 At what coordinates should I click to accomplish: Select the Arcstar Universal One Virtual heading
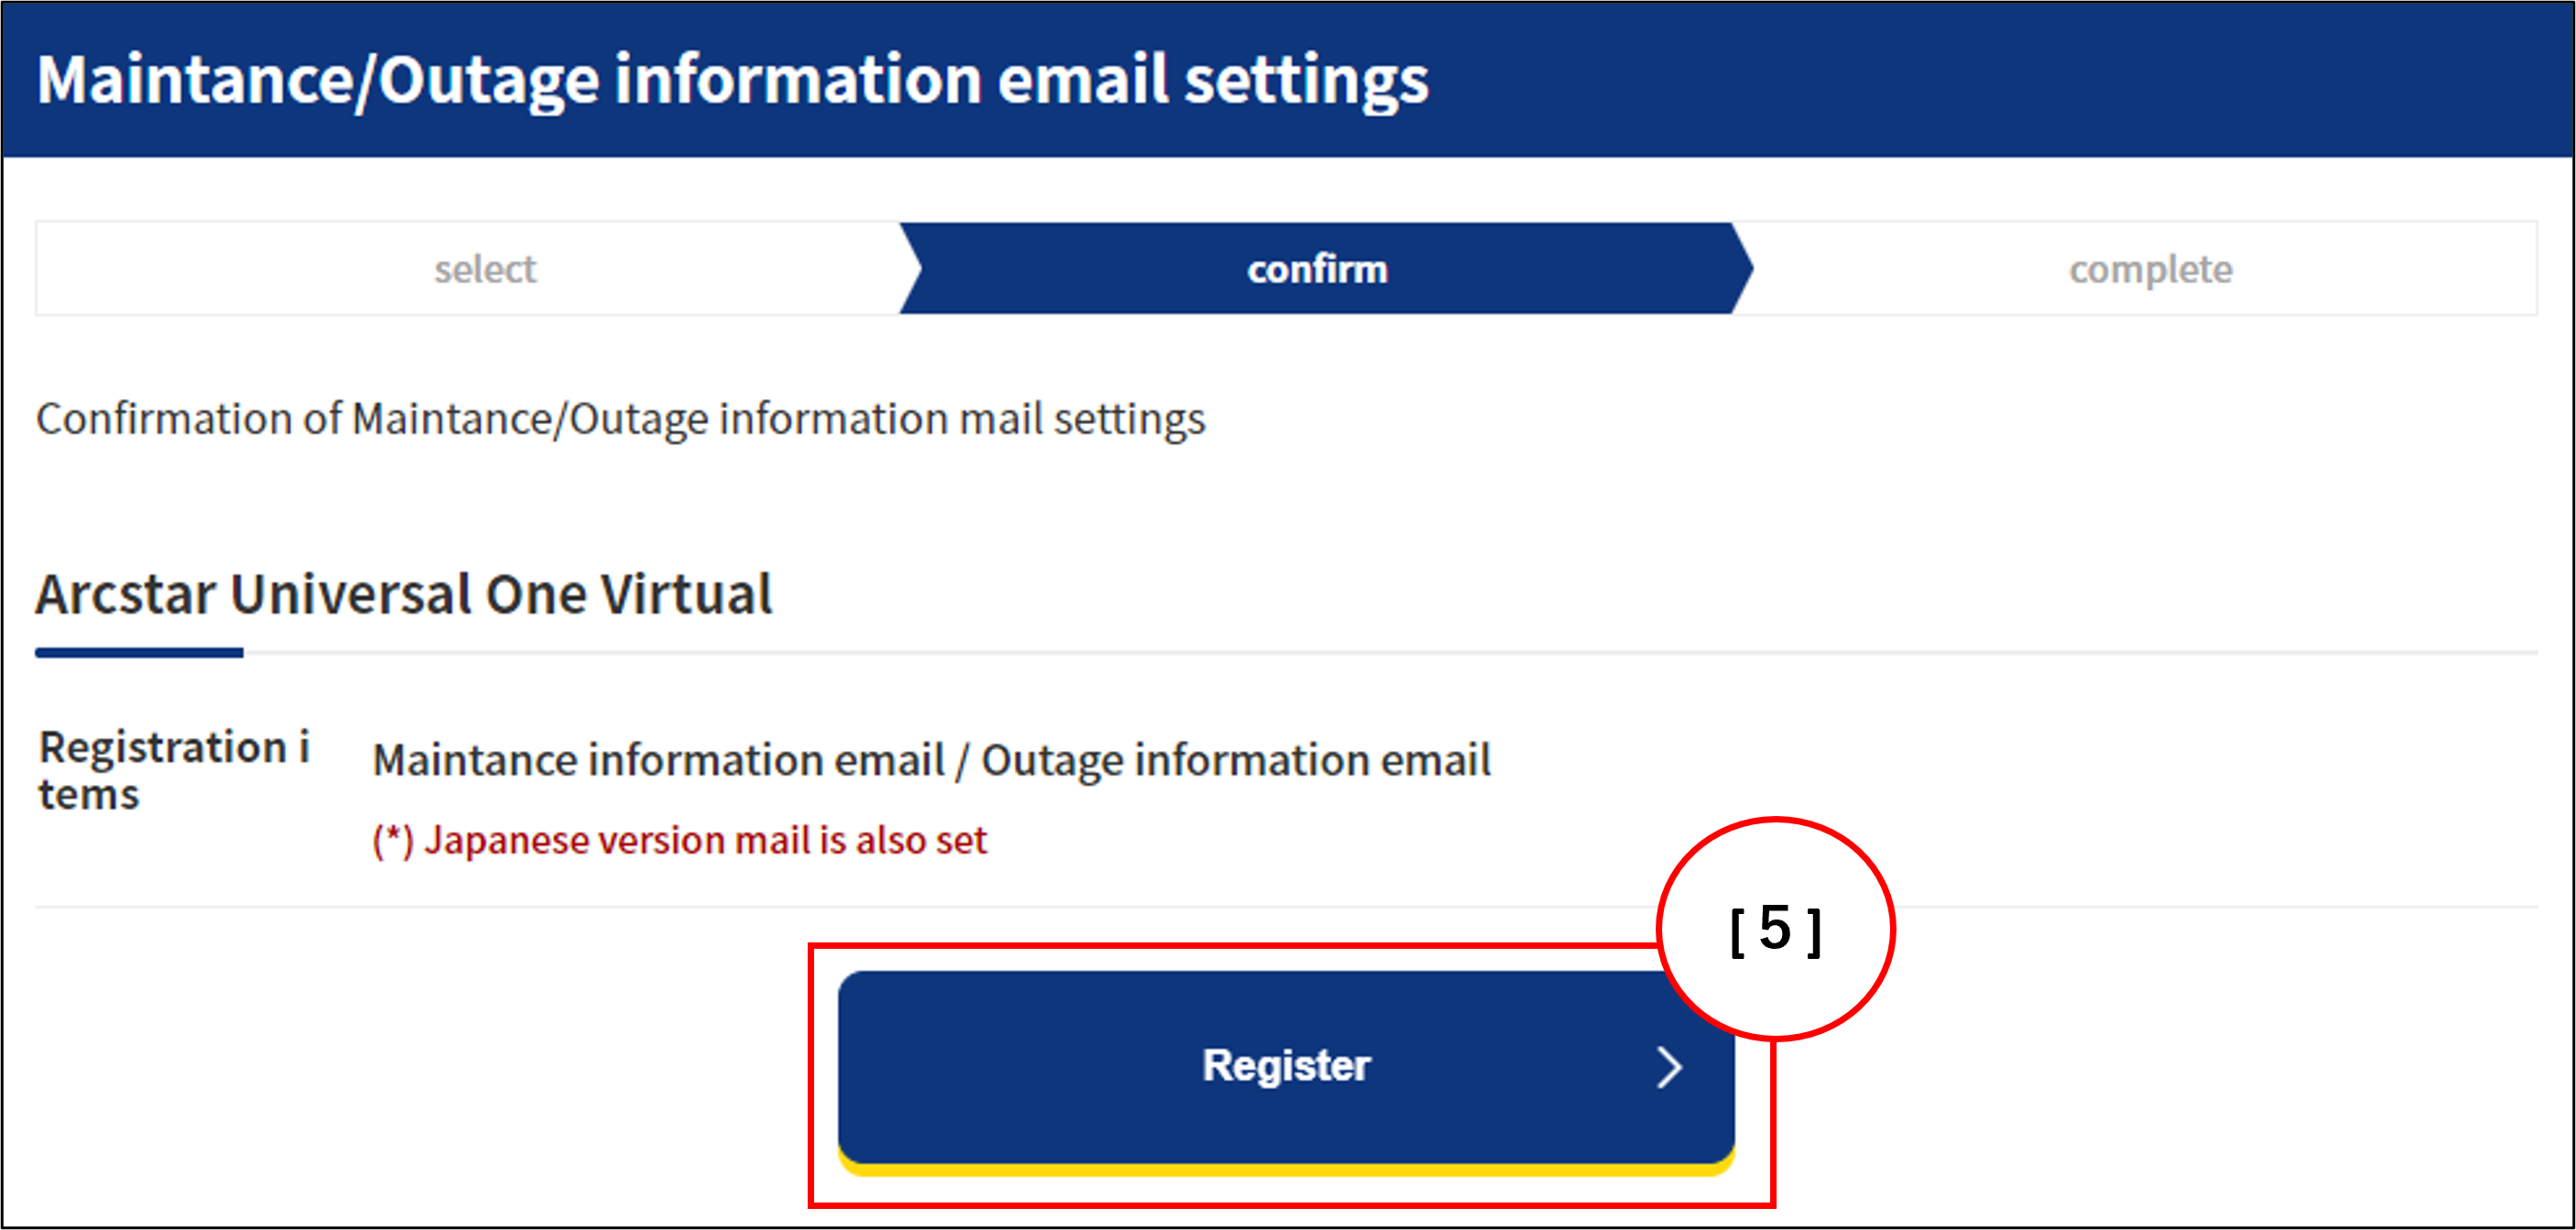coord(404,594)
